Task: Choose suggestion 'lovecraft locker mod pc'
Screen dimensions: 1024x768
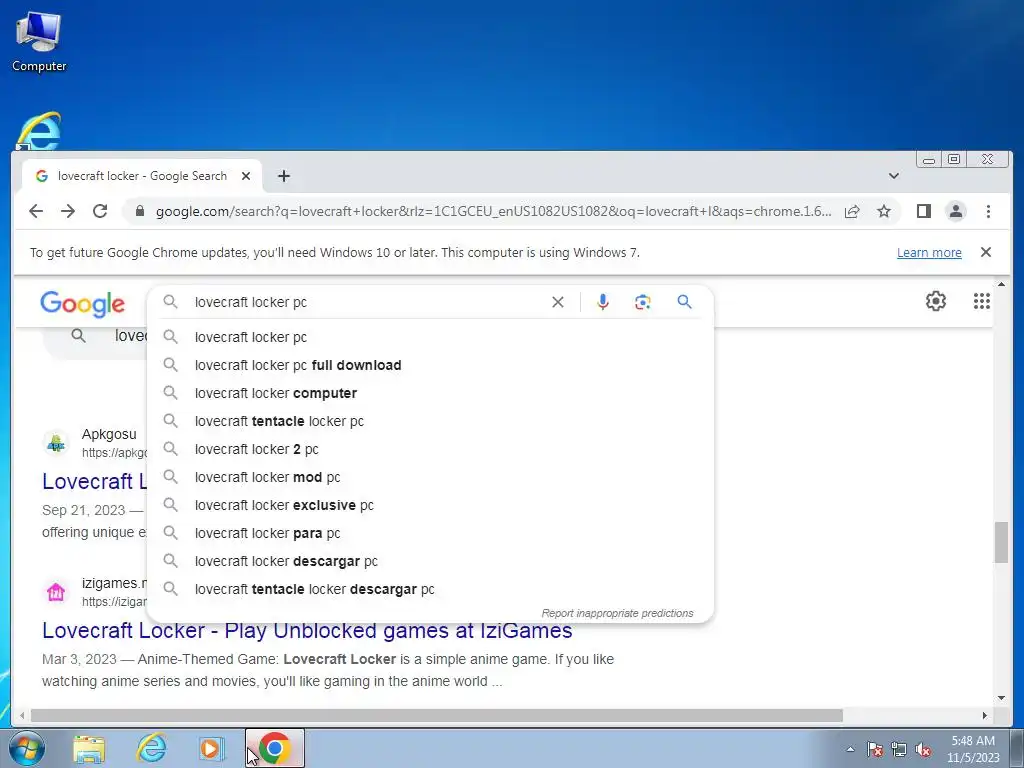Action: pyautogui.click(x=430, y=477)
